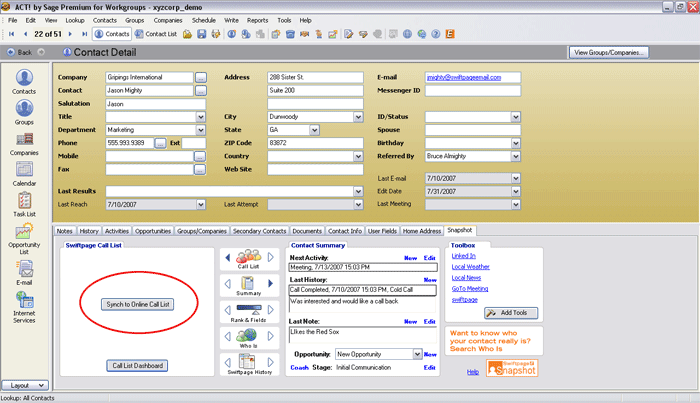Switch to the Notes tab

(x=65, y=231)
